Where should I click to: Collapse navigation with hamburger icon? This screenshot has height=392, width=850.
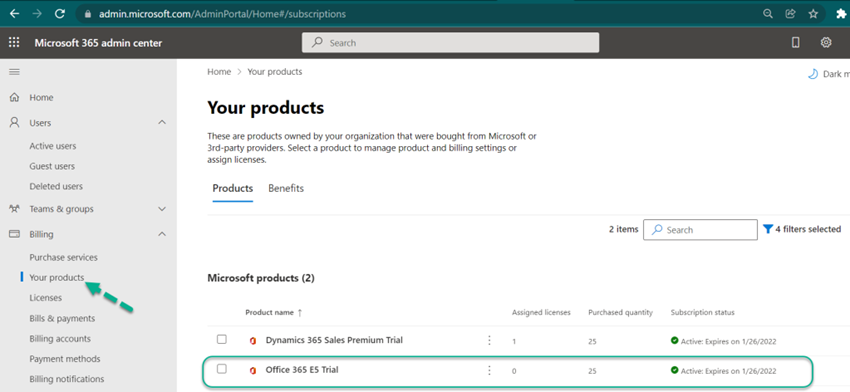(15, 72)
